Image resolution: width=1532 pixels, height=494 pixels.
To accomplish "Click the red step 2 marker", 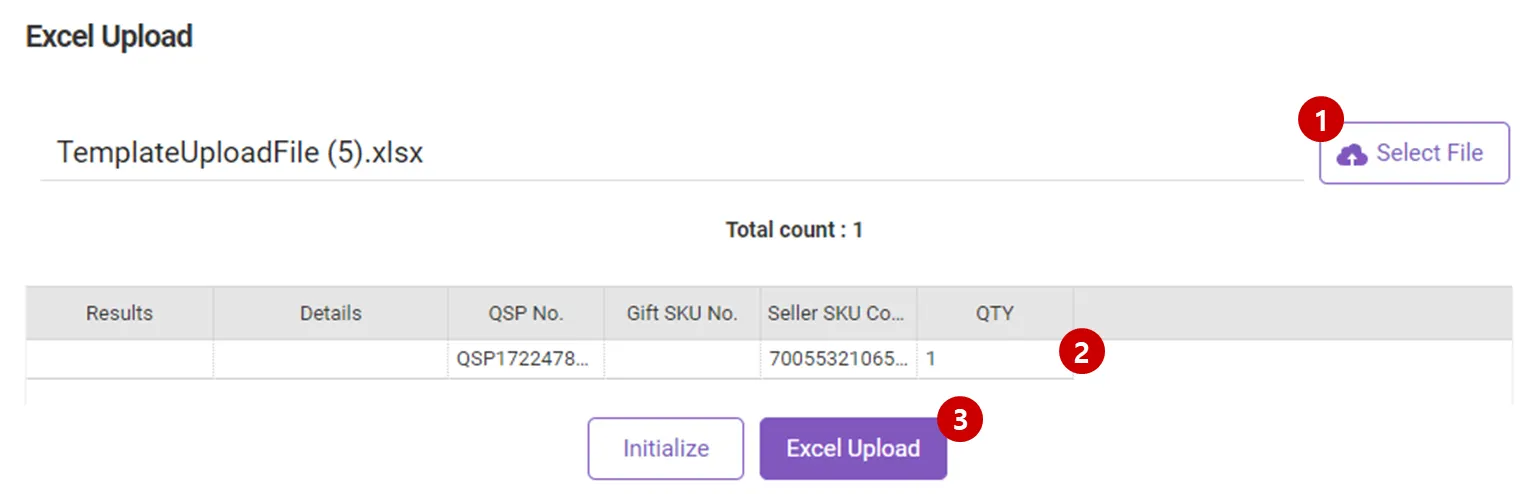I will (x=1080, y=352).
